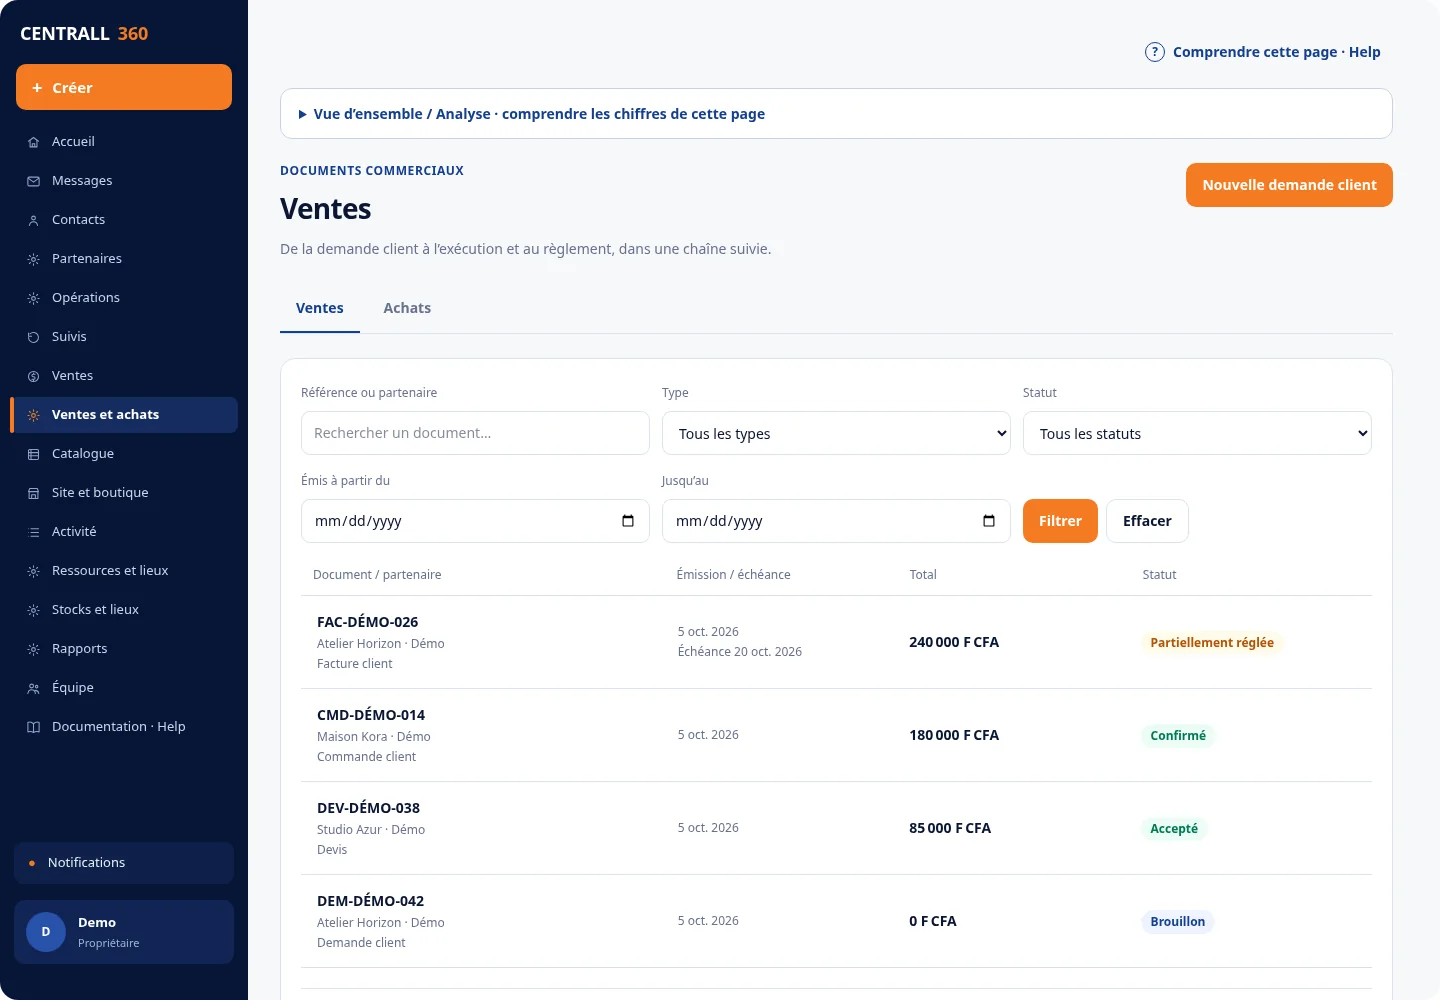Switch to the Achats tab
This screenshot has height=1000, width=1440.
[x=407, y=308]
